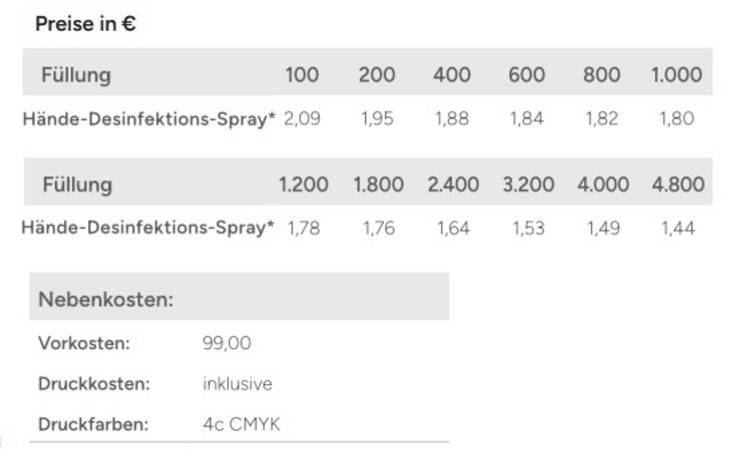Click the Druckfarben label
Screen dimensions: 730x475
(x=93, y=425)
